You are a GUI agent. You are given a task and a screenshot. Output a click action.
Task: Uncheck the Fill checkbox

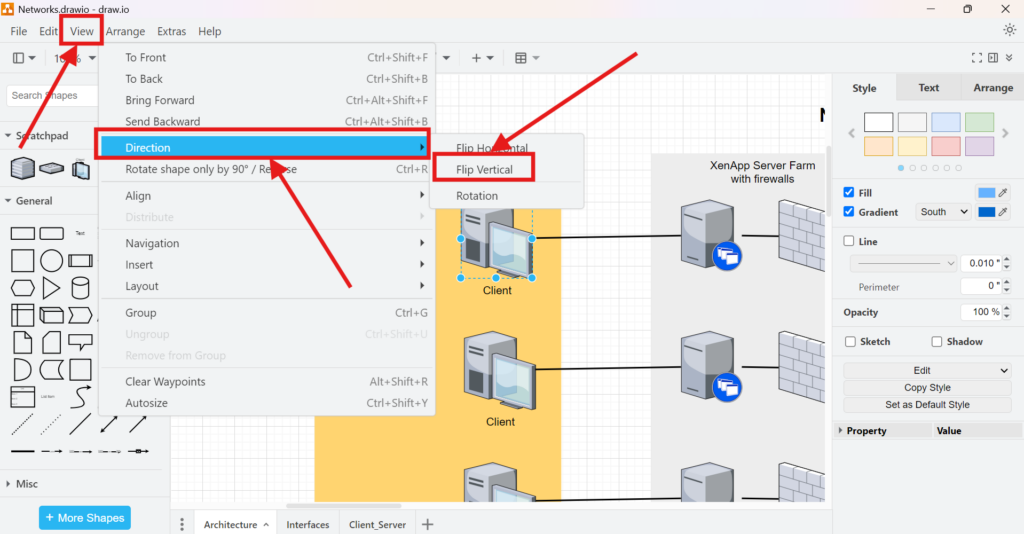[x=848, y=193]
